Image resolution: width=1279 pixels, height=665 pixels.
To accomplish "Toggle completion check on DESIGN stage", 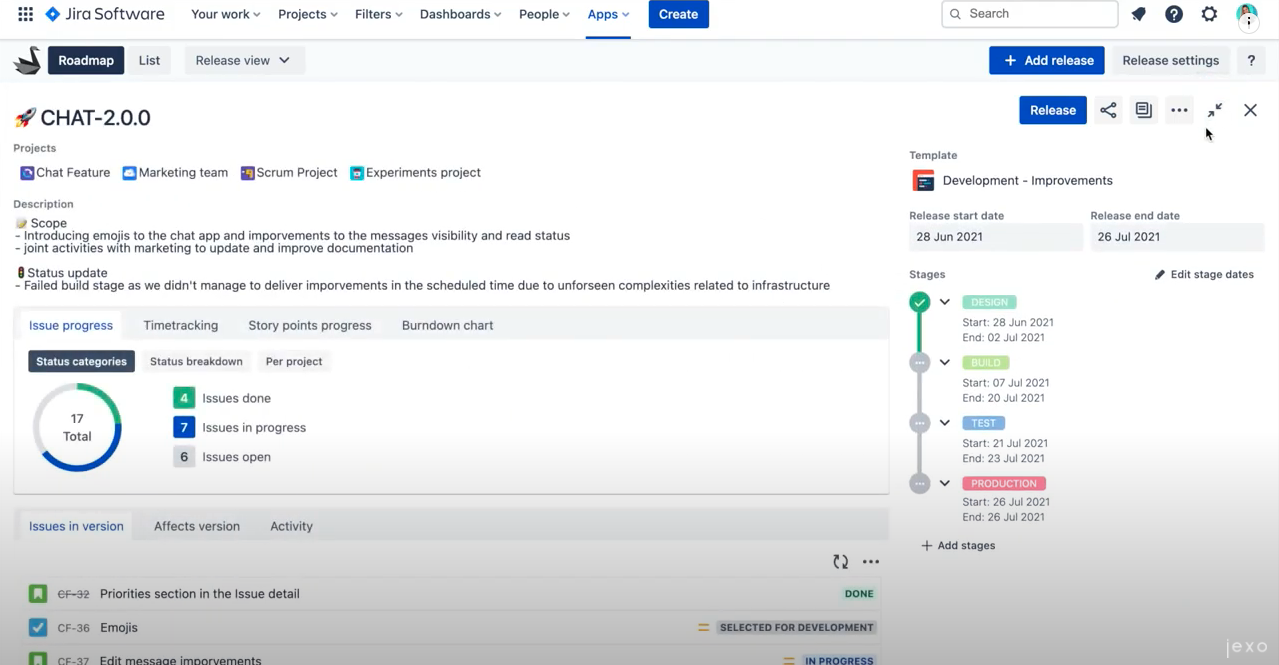I will coord(920,299).
